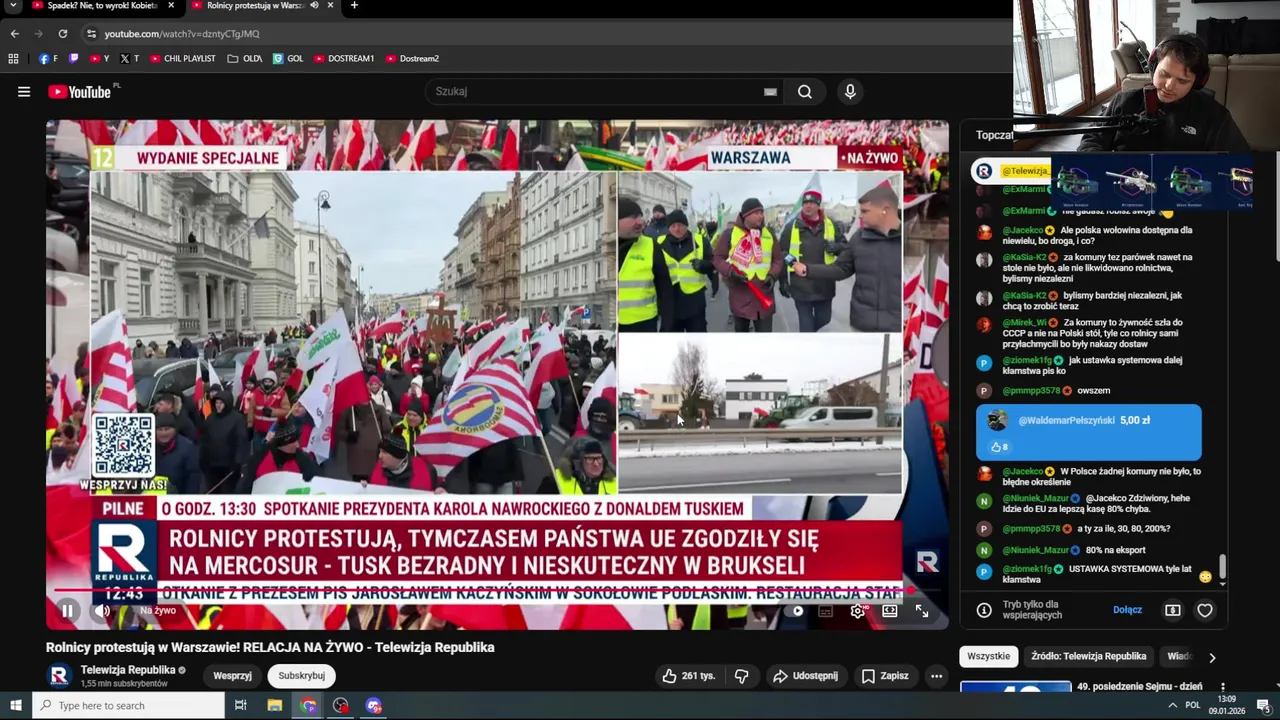Open members-only chat mode info icon
1280x720 pixels.
984,610
